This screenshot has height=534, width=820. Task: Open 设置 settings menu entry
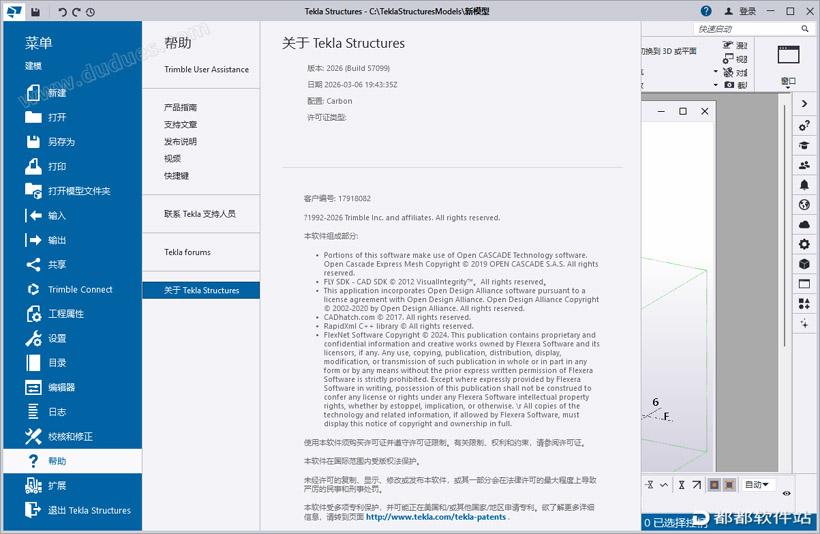pyautogui.click(x=73, y=338)
